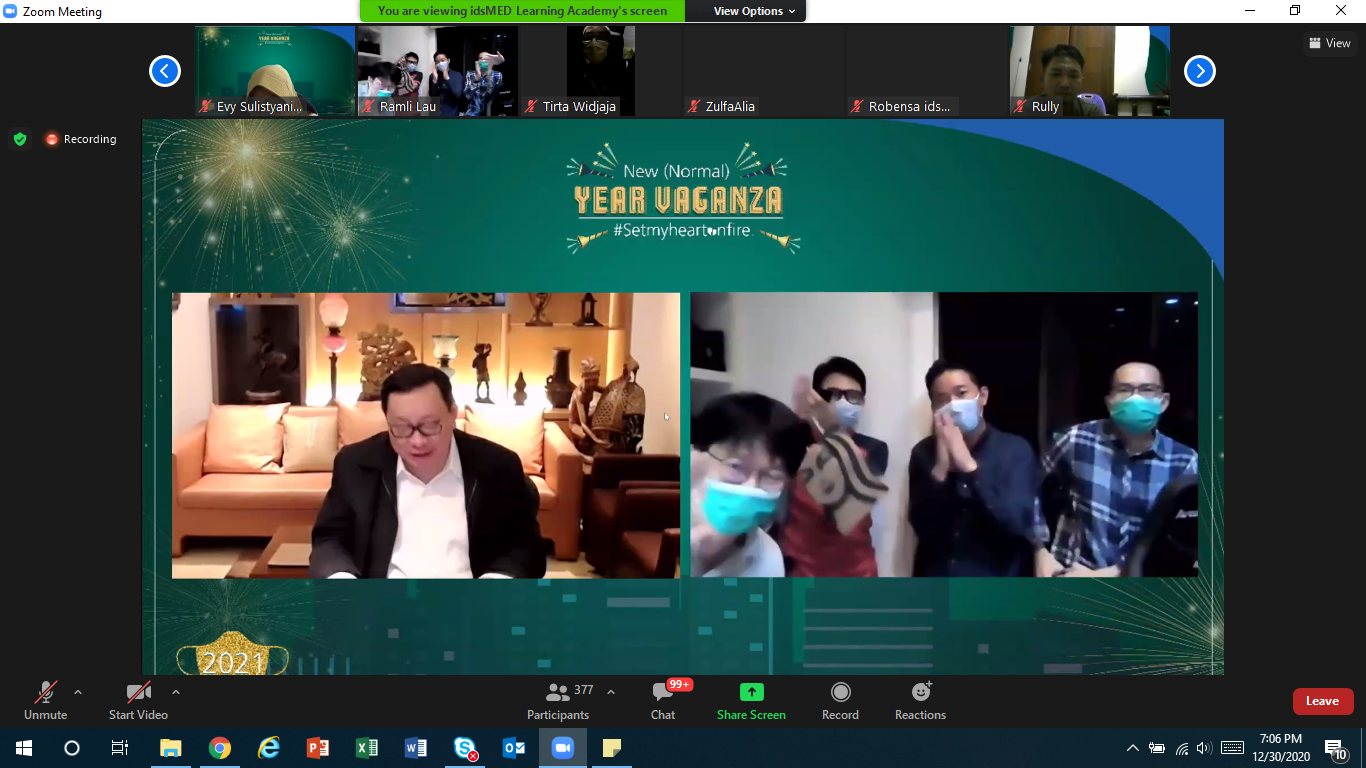Open Outlook from the taskbar
The image size is (1366, 768).
514,747
